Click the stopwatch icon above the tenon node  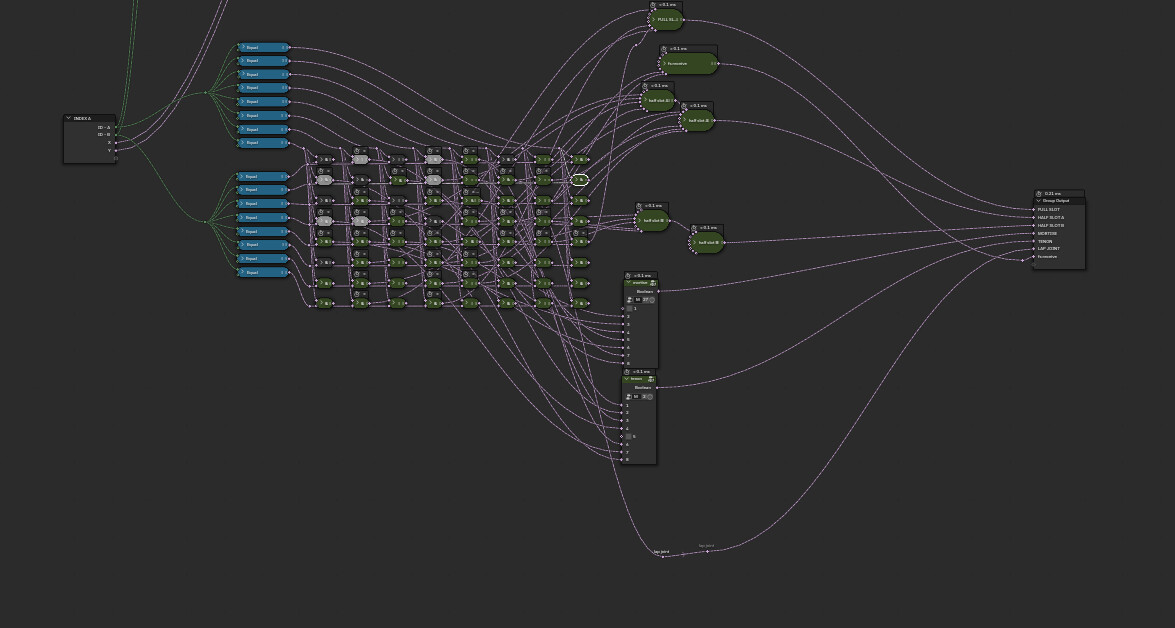(626, 372)
